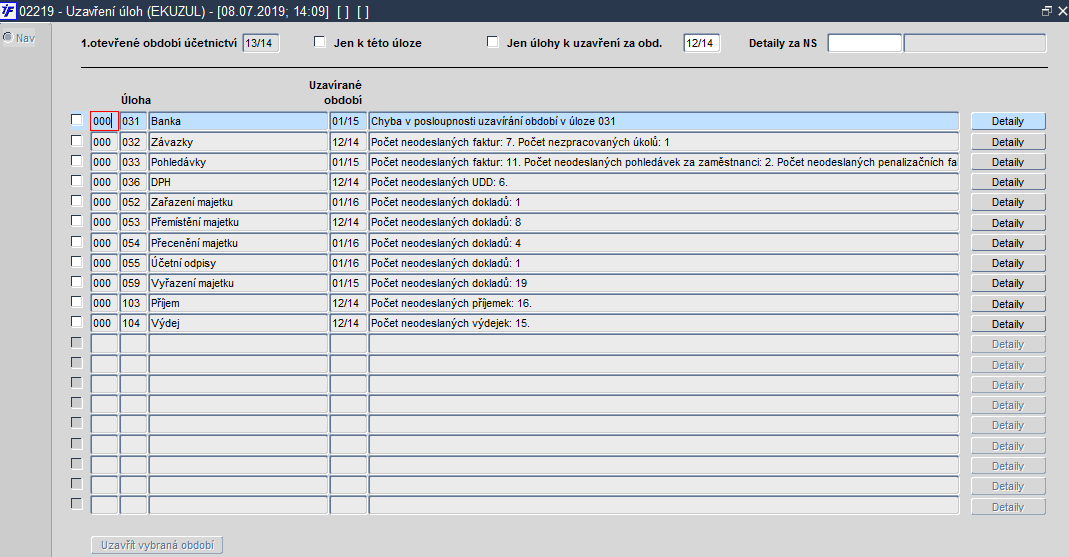Click the gray description field next to Detaily za NS
This screenshot has width=1069, height=557.
tap(974, 43)
